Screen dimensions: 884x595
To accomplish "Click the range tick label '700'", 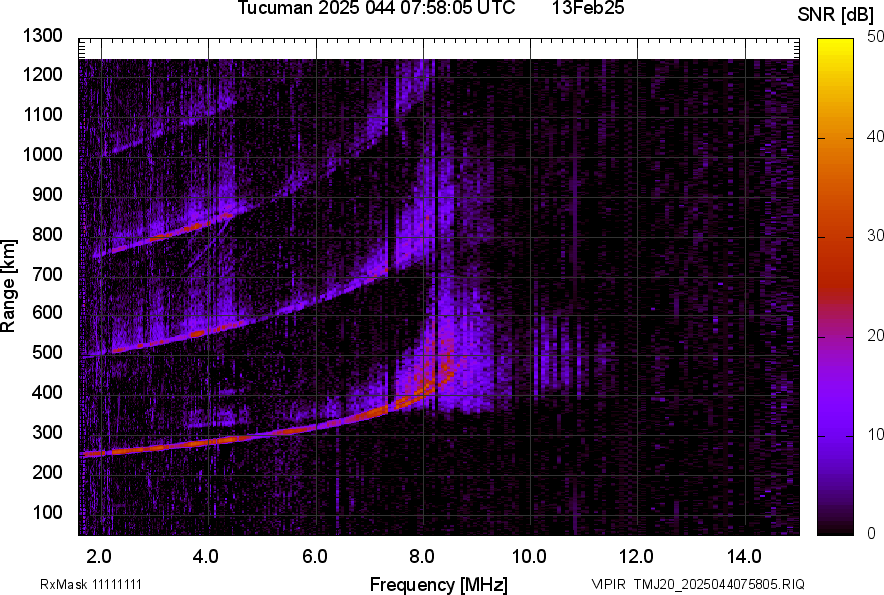I will tap(47, 274).
